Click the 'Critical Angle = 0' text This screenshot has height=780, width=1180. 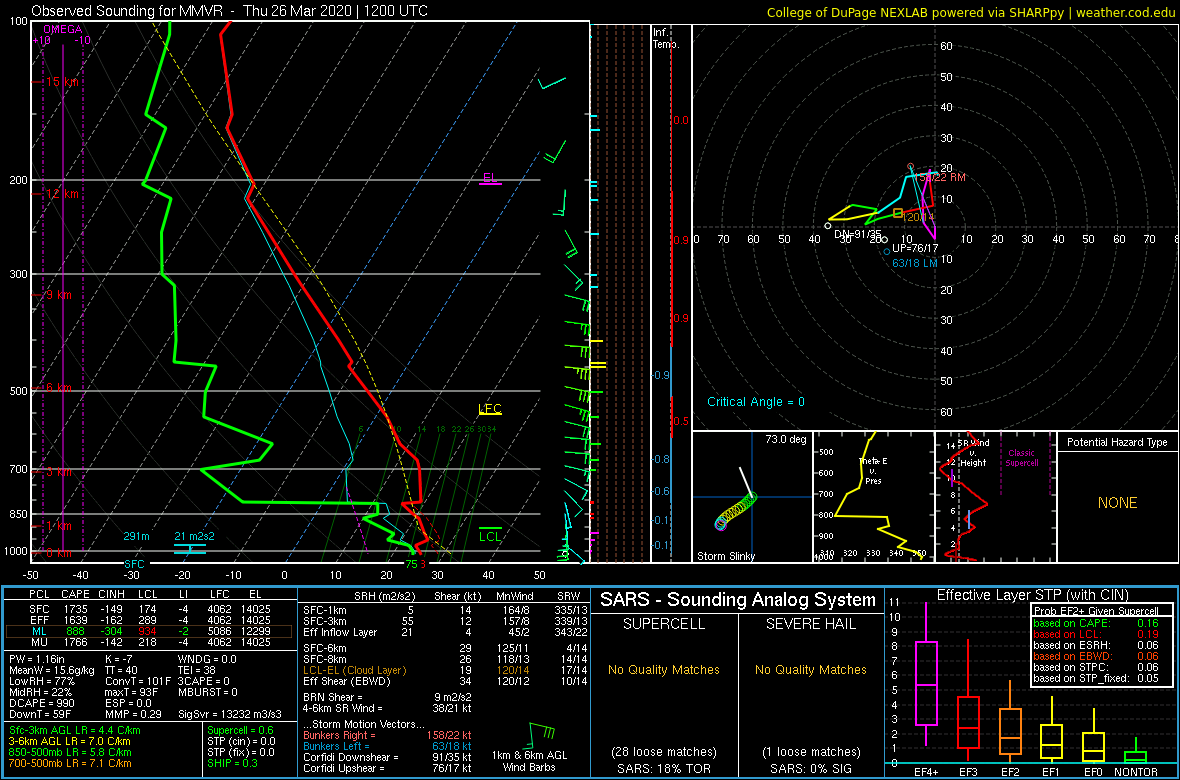point(756,402)
